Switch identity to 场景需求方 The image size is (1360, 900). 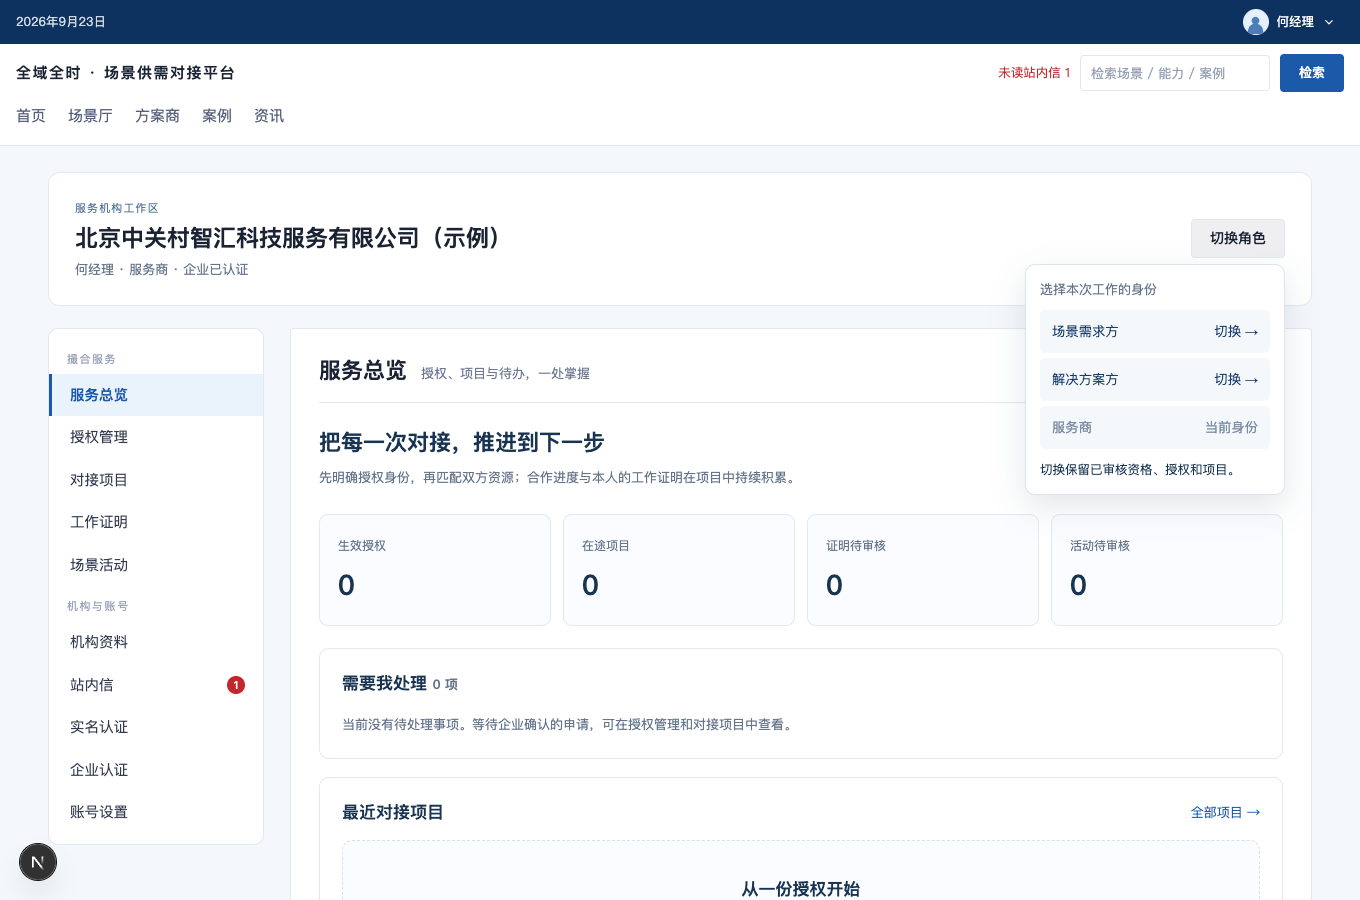coord(1155,331)
